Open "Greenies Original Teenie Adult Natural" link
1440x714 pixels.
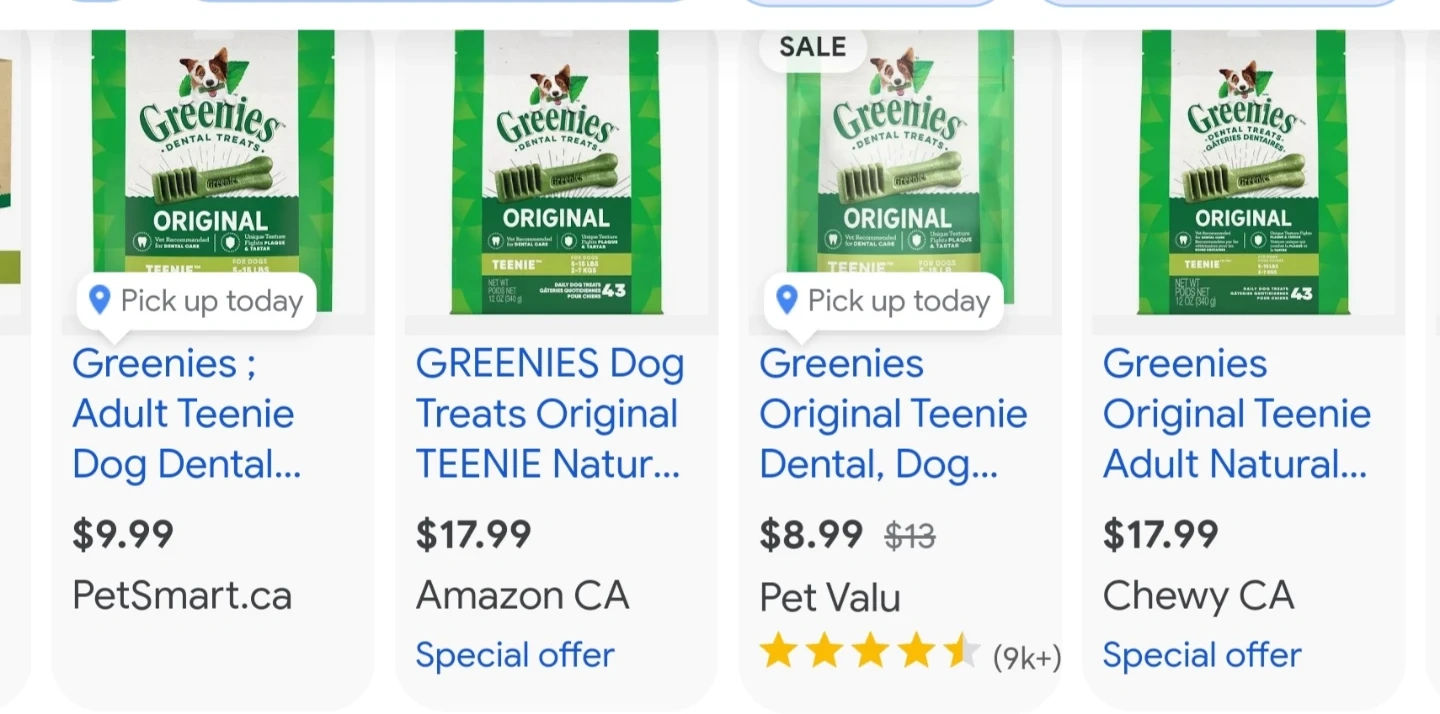click(x=1236, y=414)
